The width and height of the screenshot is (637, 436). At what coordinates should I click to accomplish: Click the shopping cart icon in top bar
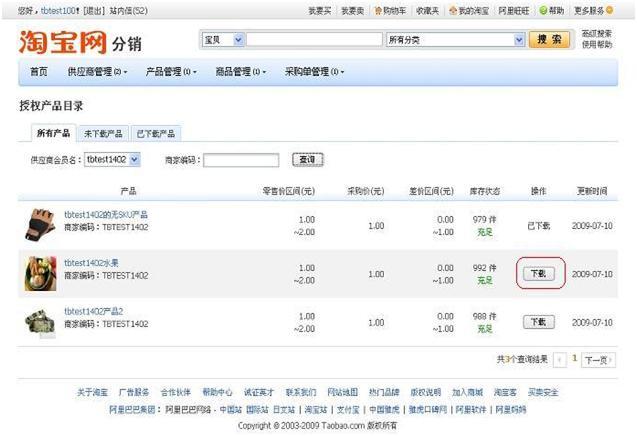pos(378,11)
